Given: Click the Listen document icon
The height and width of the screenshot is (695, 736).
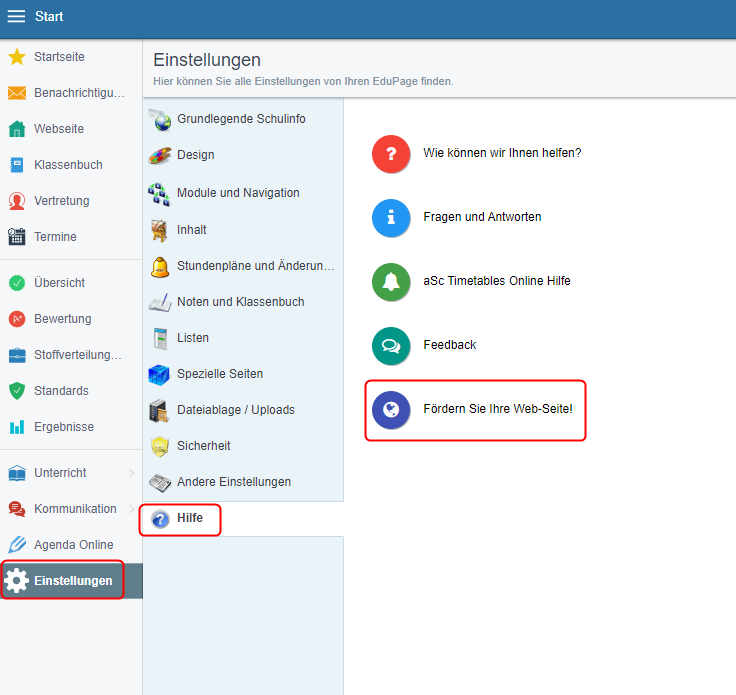Looking at the screenshot, I should pos(161,338).
